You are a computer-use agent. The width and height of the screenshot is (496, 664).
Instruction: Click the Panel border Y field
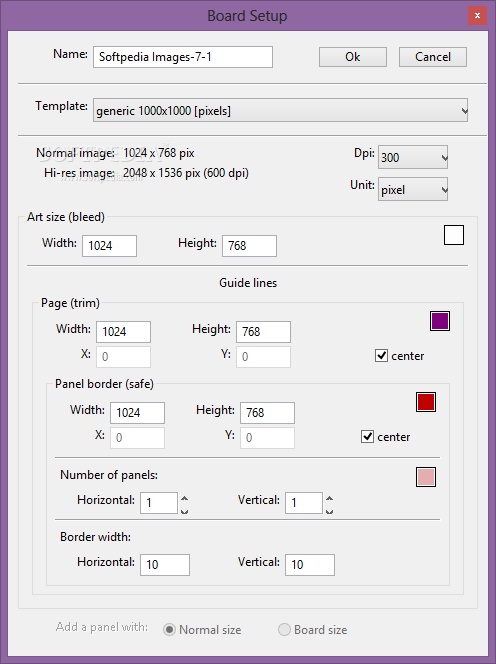coord(267,437)
